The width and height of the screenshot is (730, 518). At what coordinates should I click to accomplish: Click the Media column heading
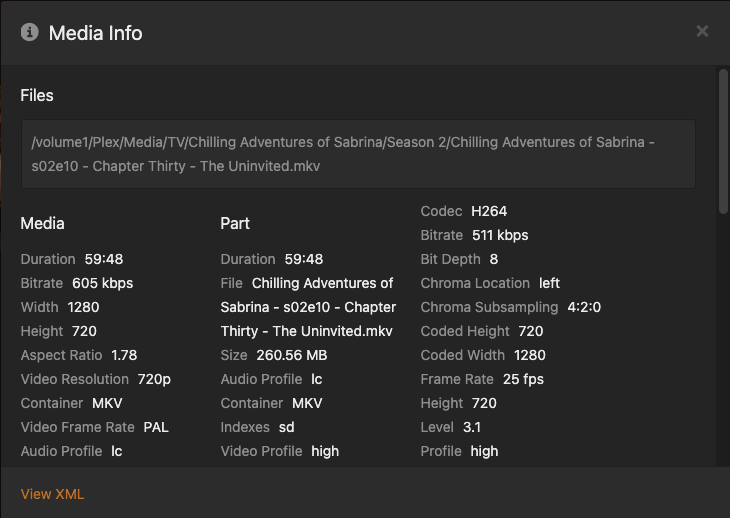pyautogui.click(x=42, y=223)
